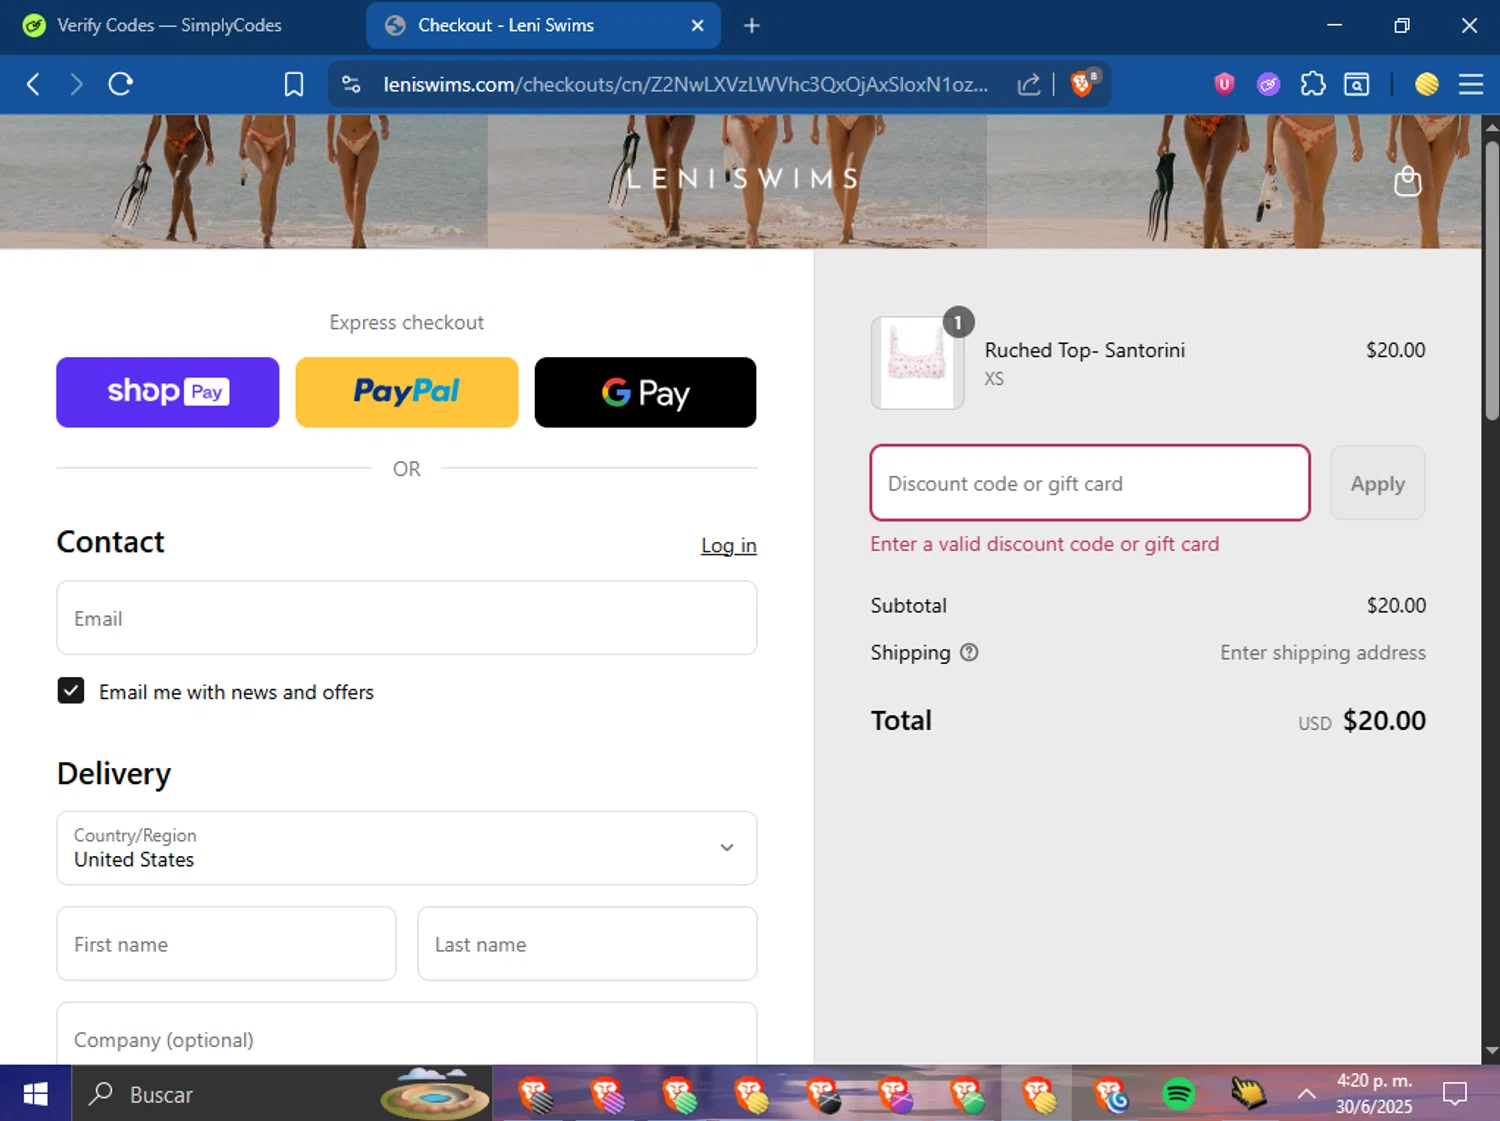
Task: Click the Log in link
Action: point(728,545)
